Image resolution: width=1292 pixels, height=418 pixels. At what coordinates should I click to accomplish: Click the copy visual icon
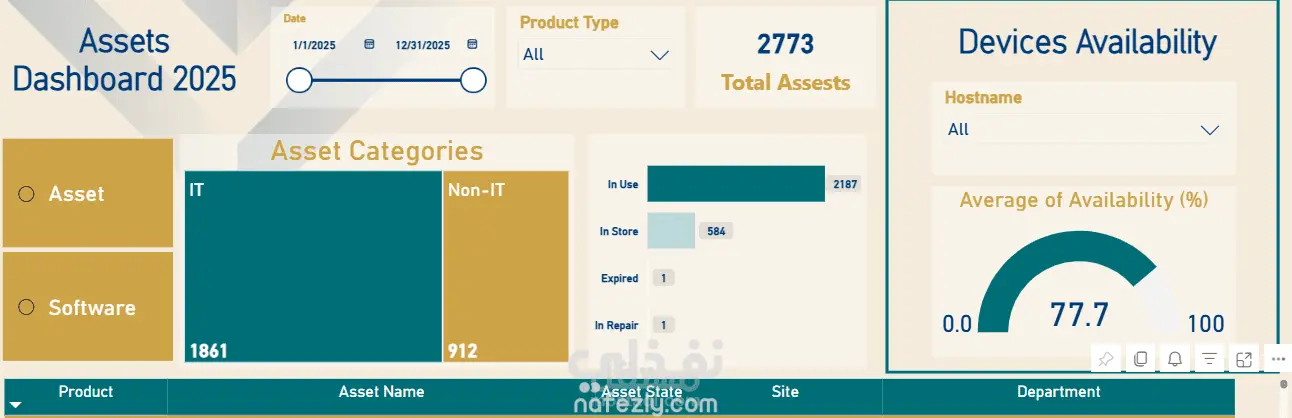(x=1140, y=358)
